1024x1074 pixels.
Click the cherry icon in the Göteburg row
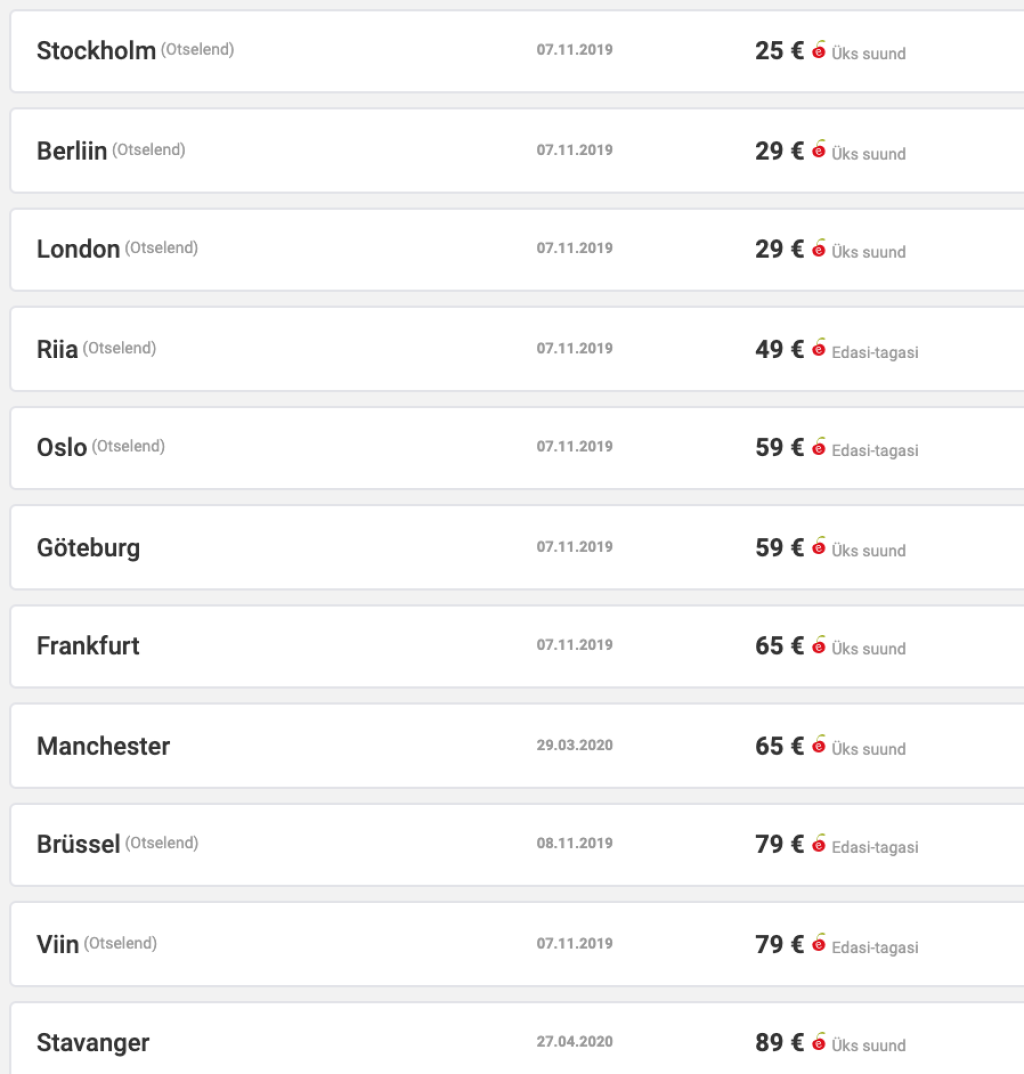(819, 547)
